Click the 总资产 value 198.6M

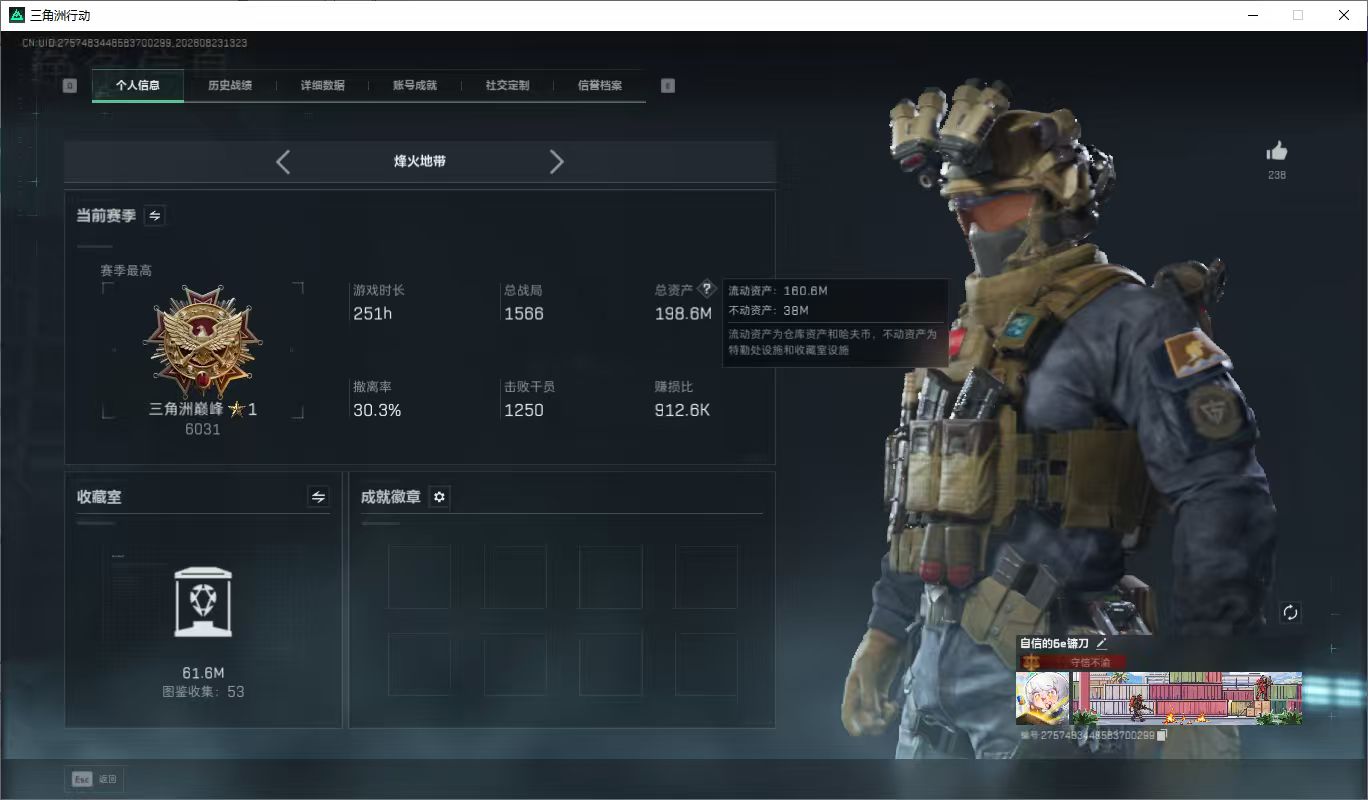point(684,314)
